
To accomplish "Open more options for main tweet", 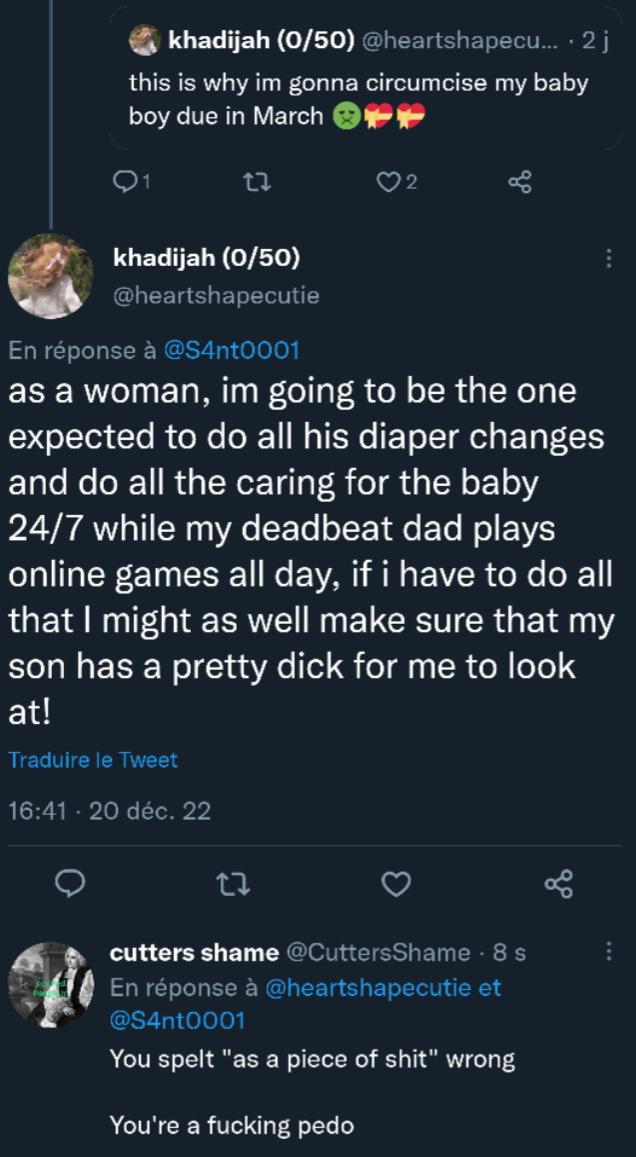I will (608, 259).
